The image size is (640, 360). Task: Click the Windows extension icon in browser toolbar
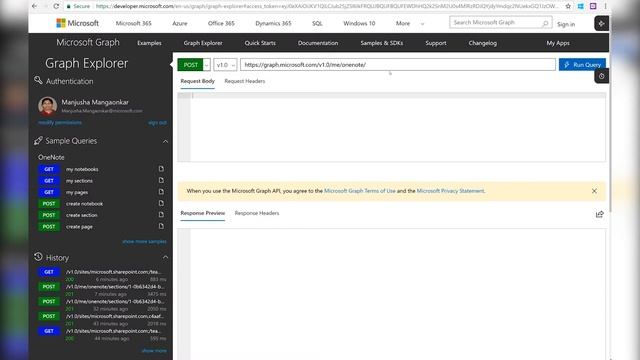(x=580, y=6)
